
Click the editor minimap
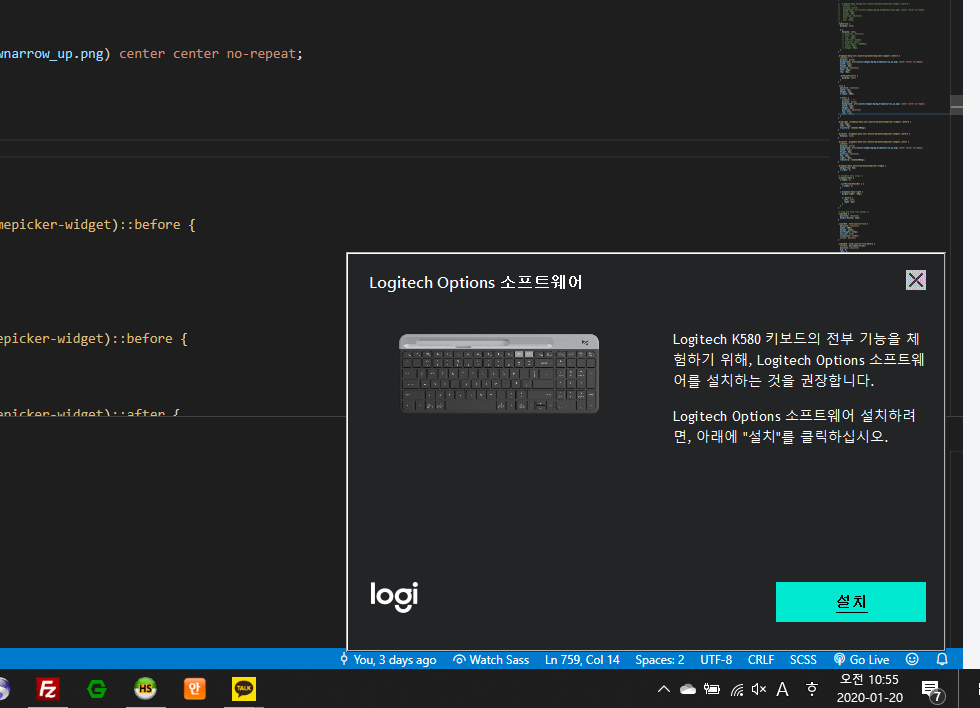click(x=892, y=125)
